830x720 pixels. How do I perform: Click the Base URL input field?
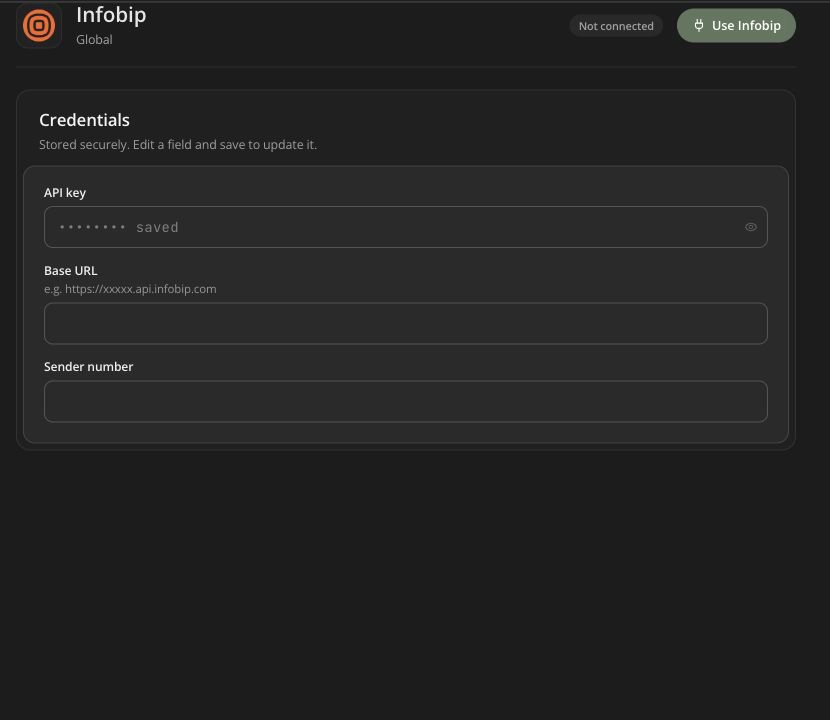405,323
